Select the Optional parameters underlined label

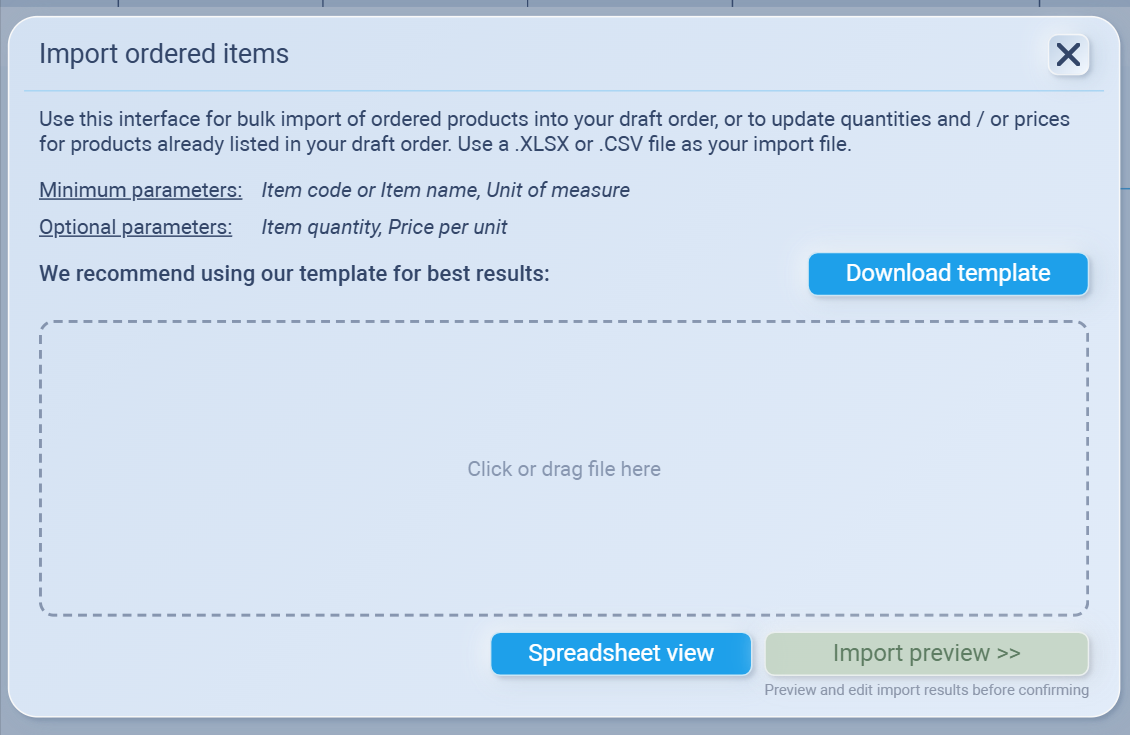point(135,227)
